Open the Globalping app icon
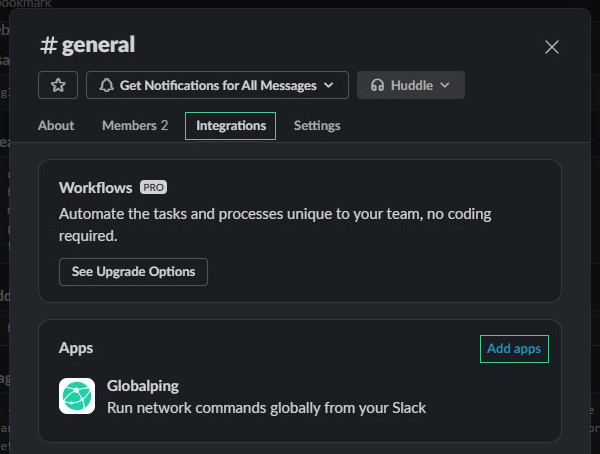 (x=77, y=396)
